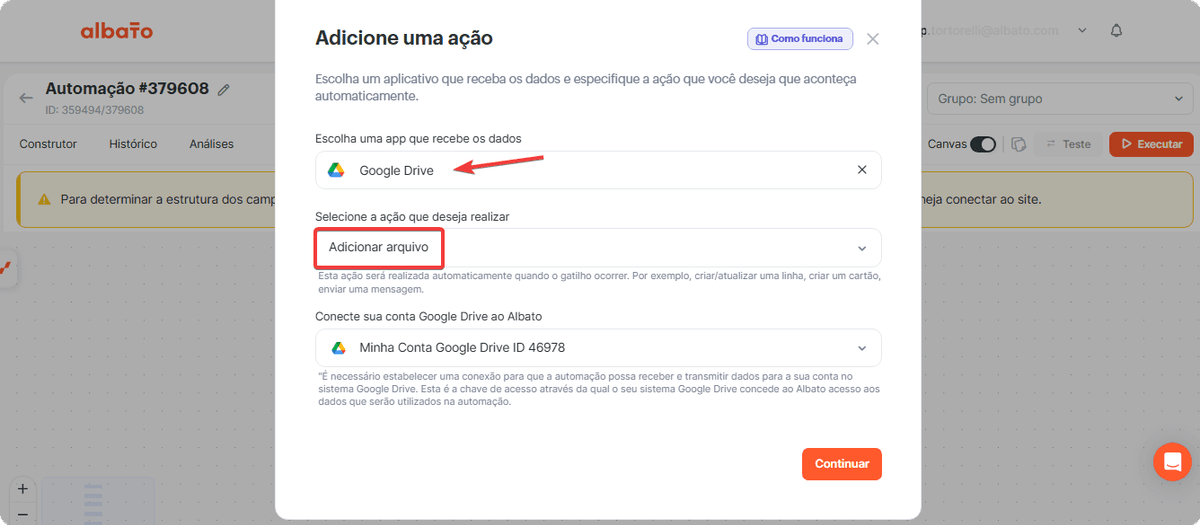Open the Minha Conta Google Drive dropdown
Screen dimensions: 1200x525
[598, 348]
